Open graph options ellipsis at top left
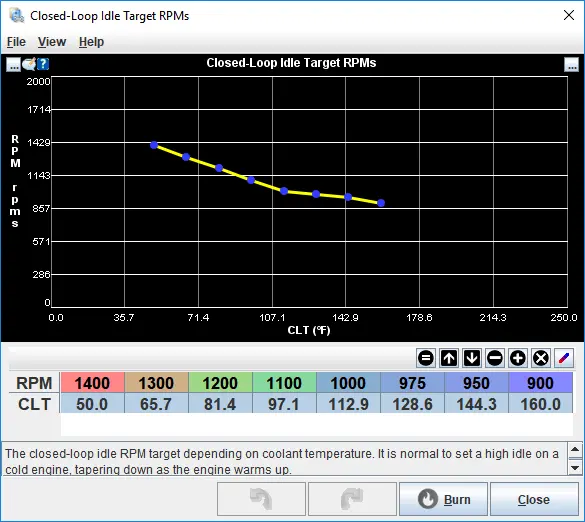Screen dimensions: 585x522 (13, 65)
